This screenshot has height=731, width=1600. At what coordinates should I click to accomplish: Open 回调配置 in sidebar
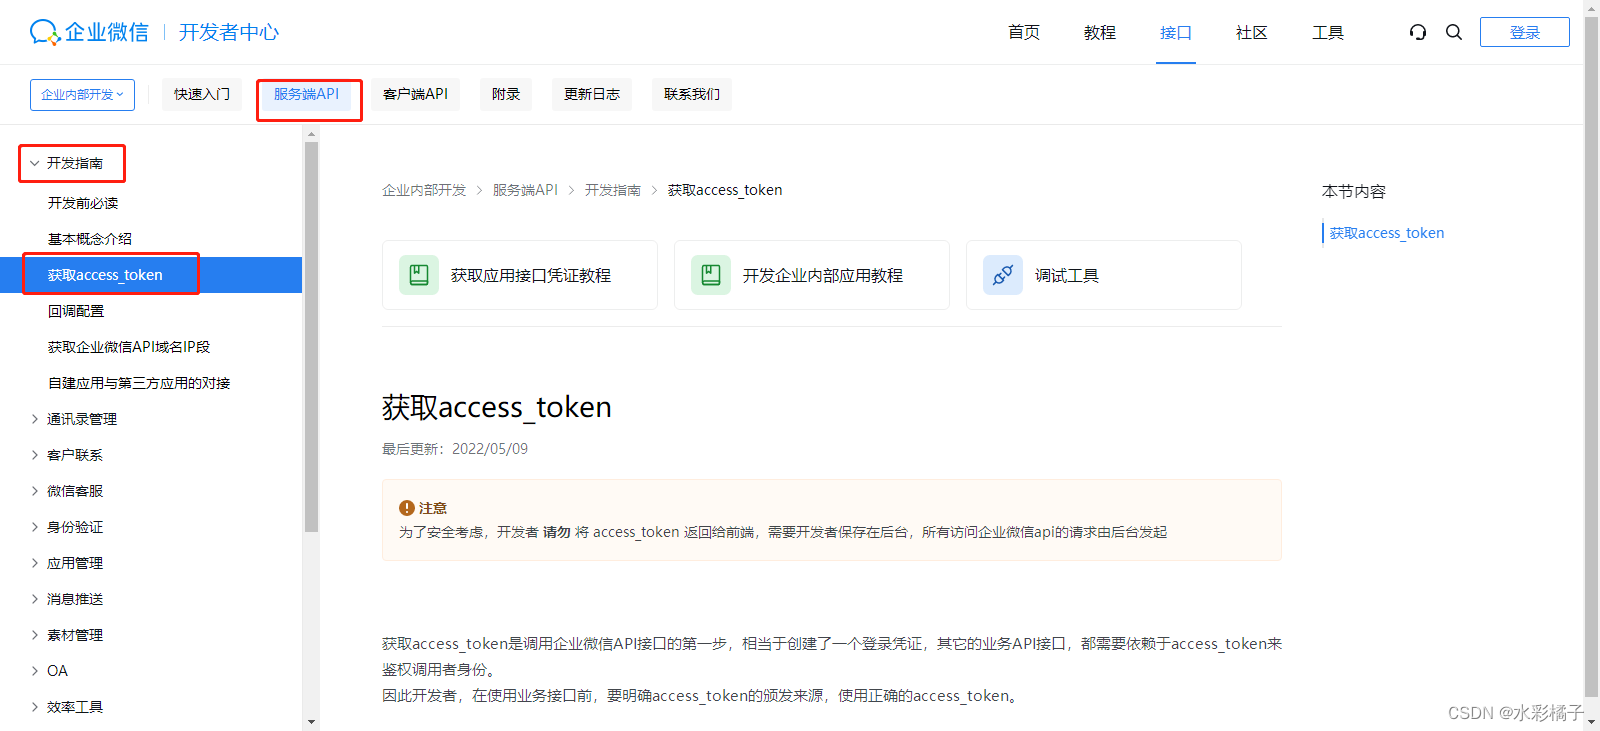click(76, 311)
